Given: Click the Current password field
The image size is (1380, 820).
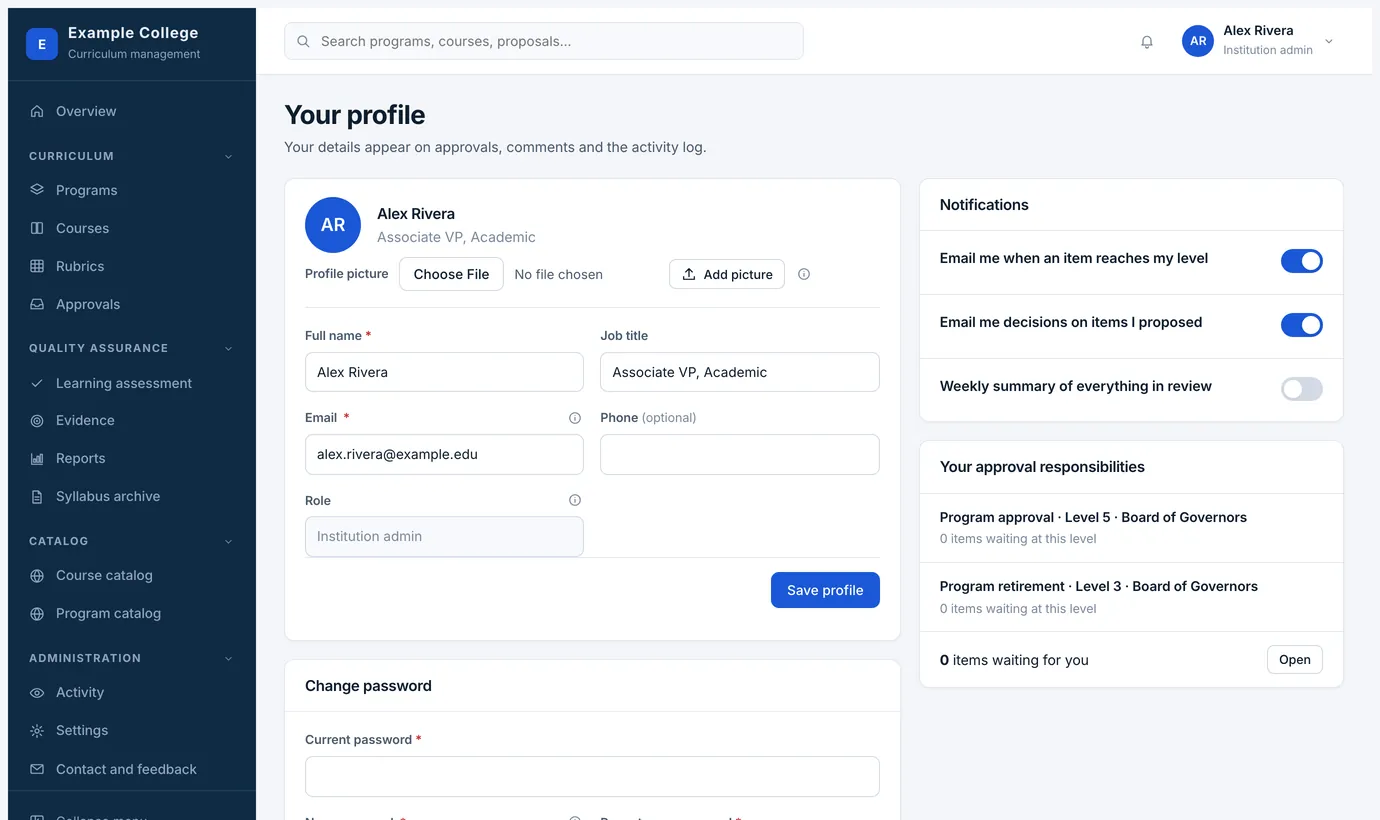Looking at the screenshot, I should tap(592, 777).
